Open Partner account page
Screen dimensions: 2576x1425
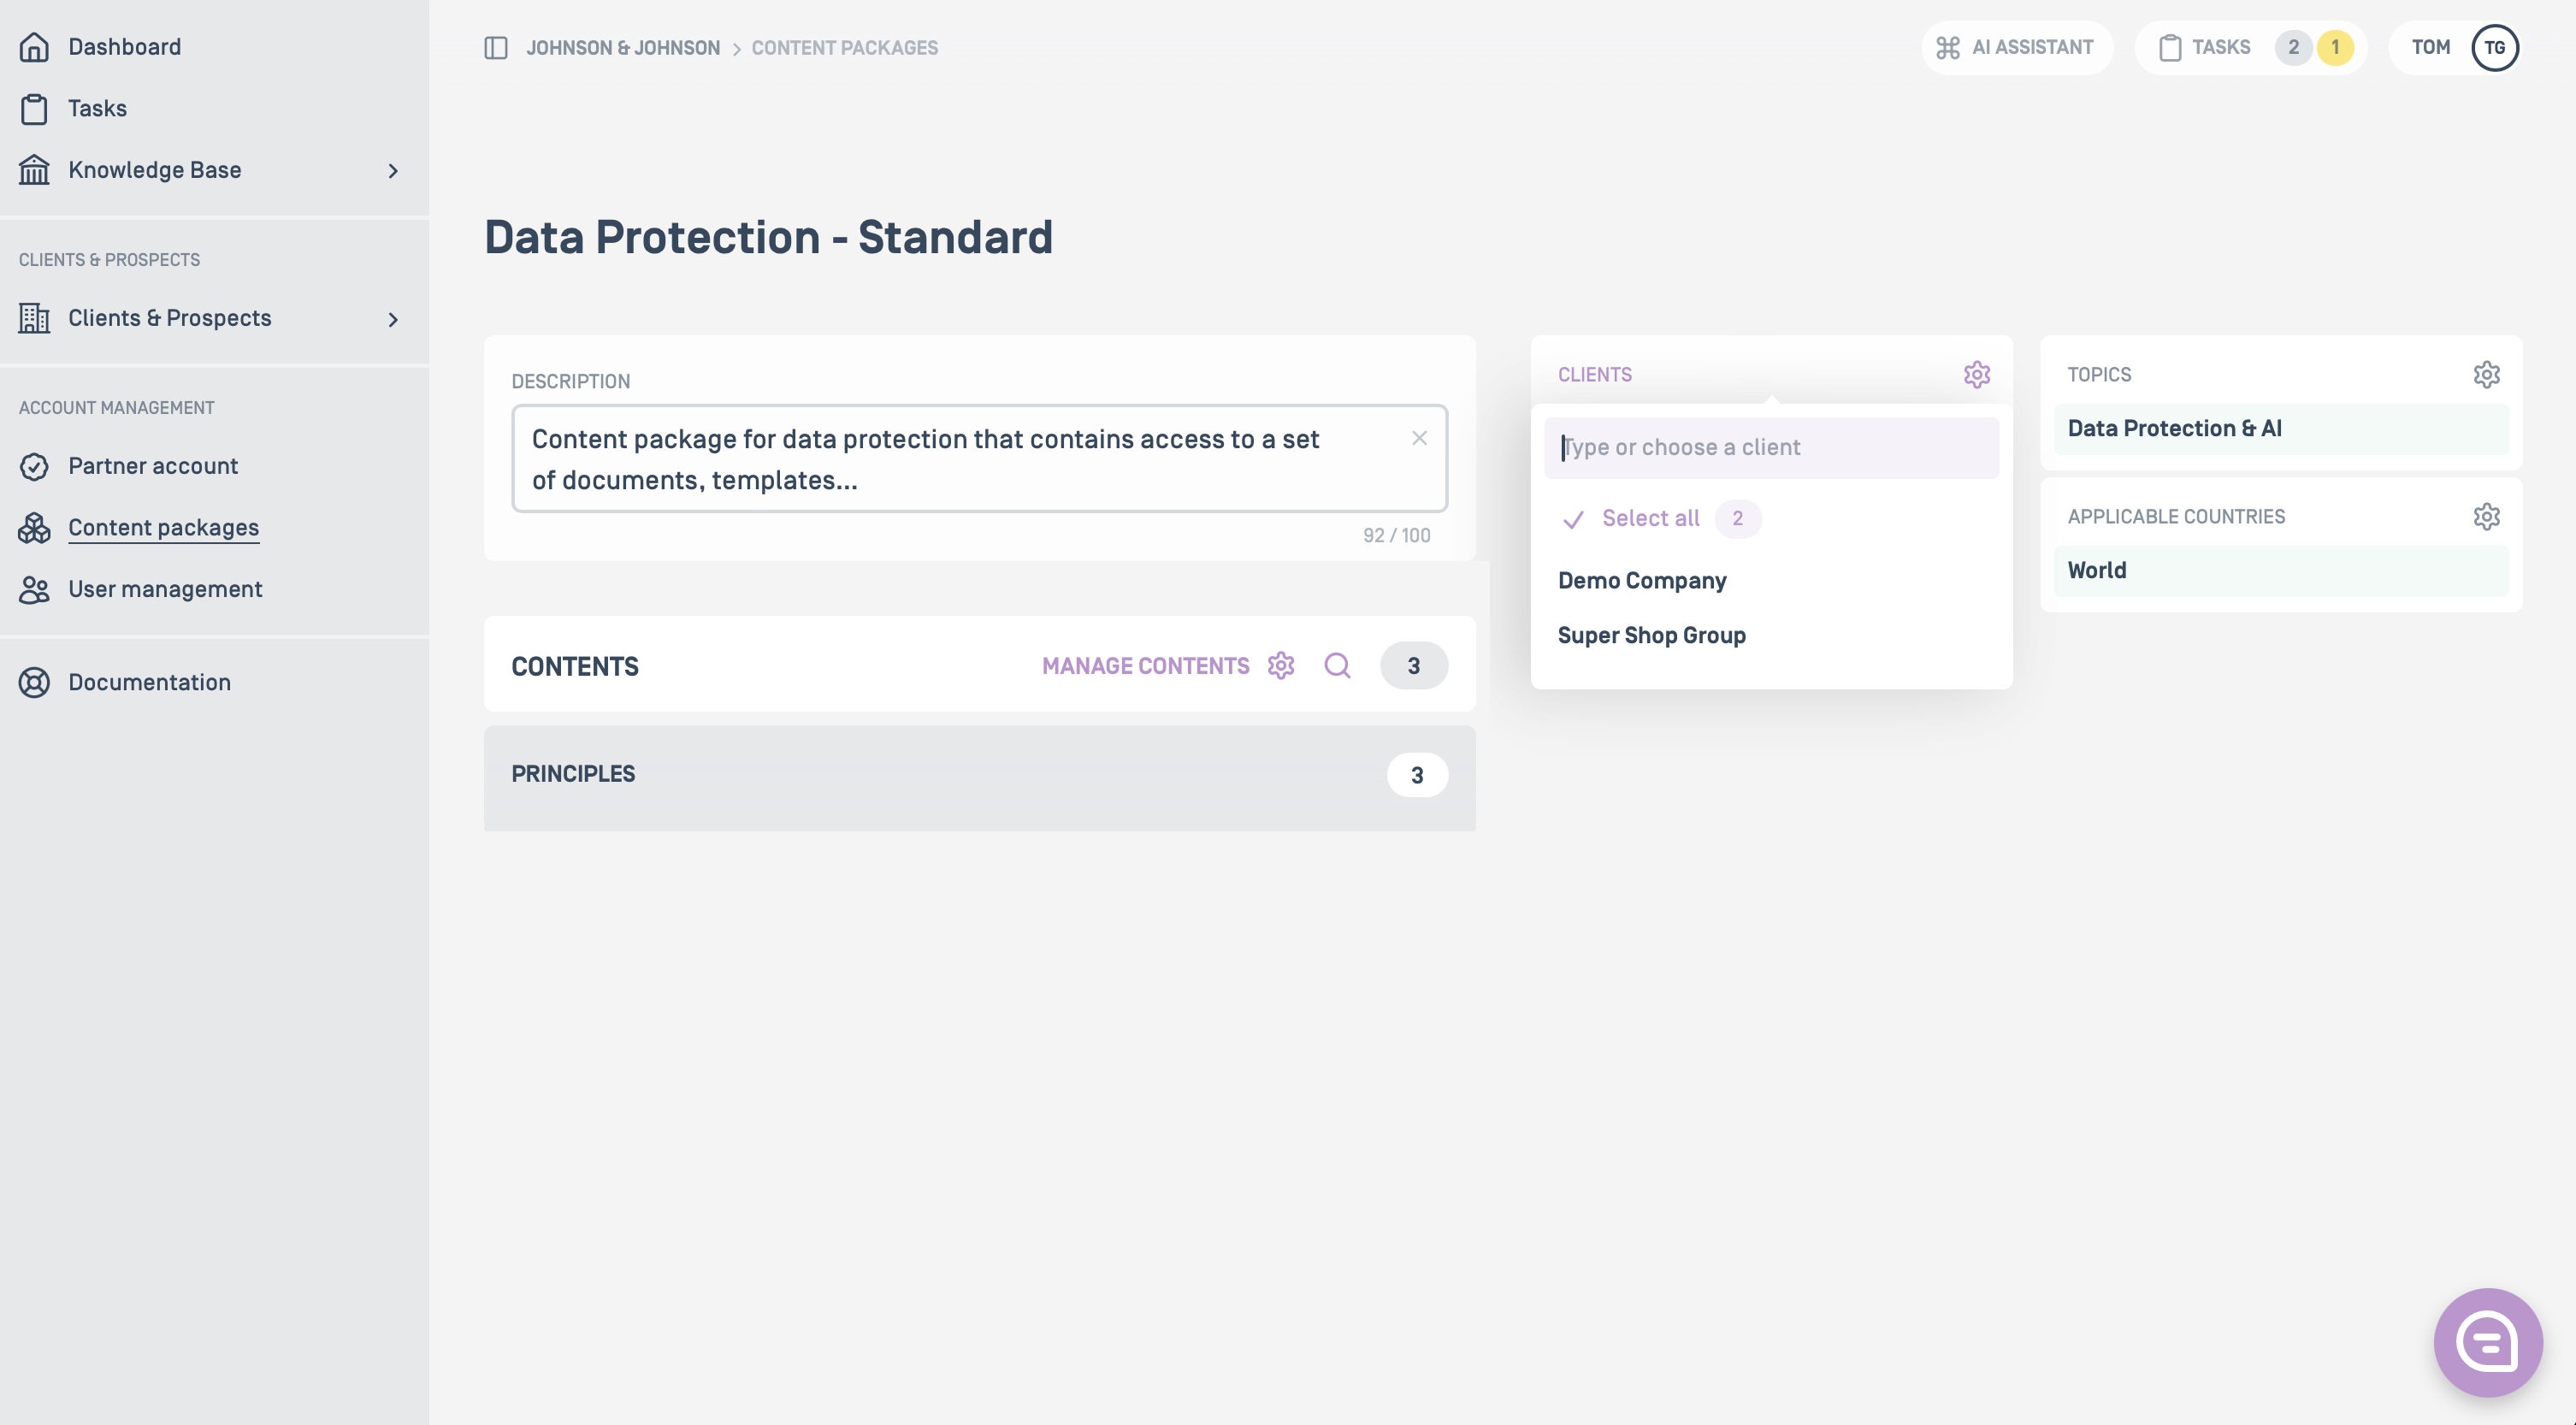153,466
